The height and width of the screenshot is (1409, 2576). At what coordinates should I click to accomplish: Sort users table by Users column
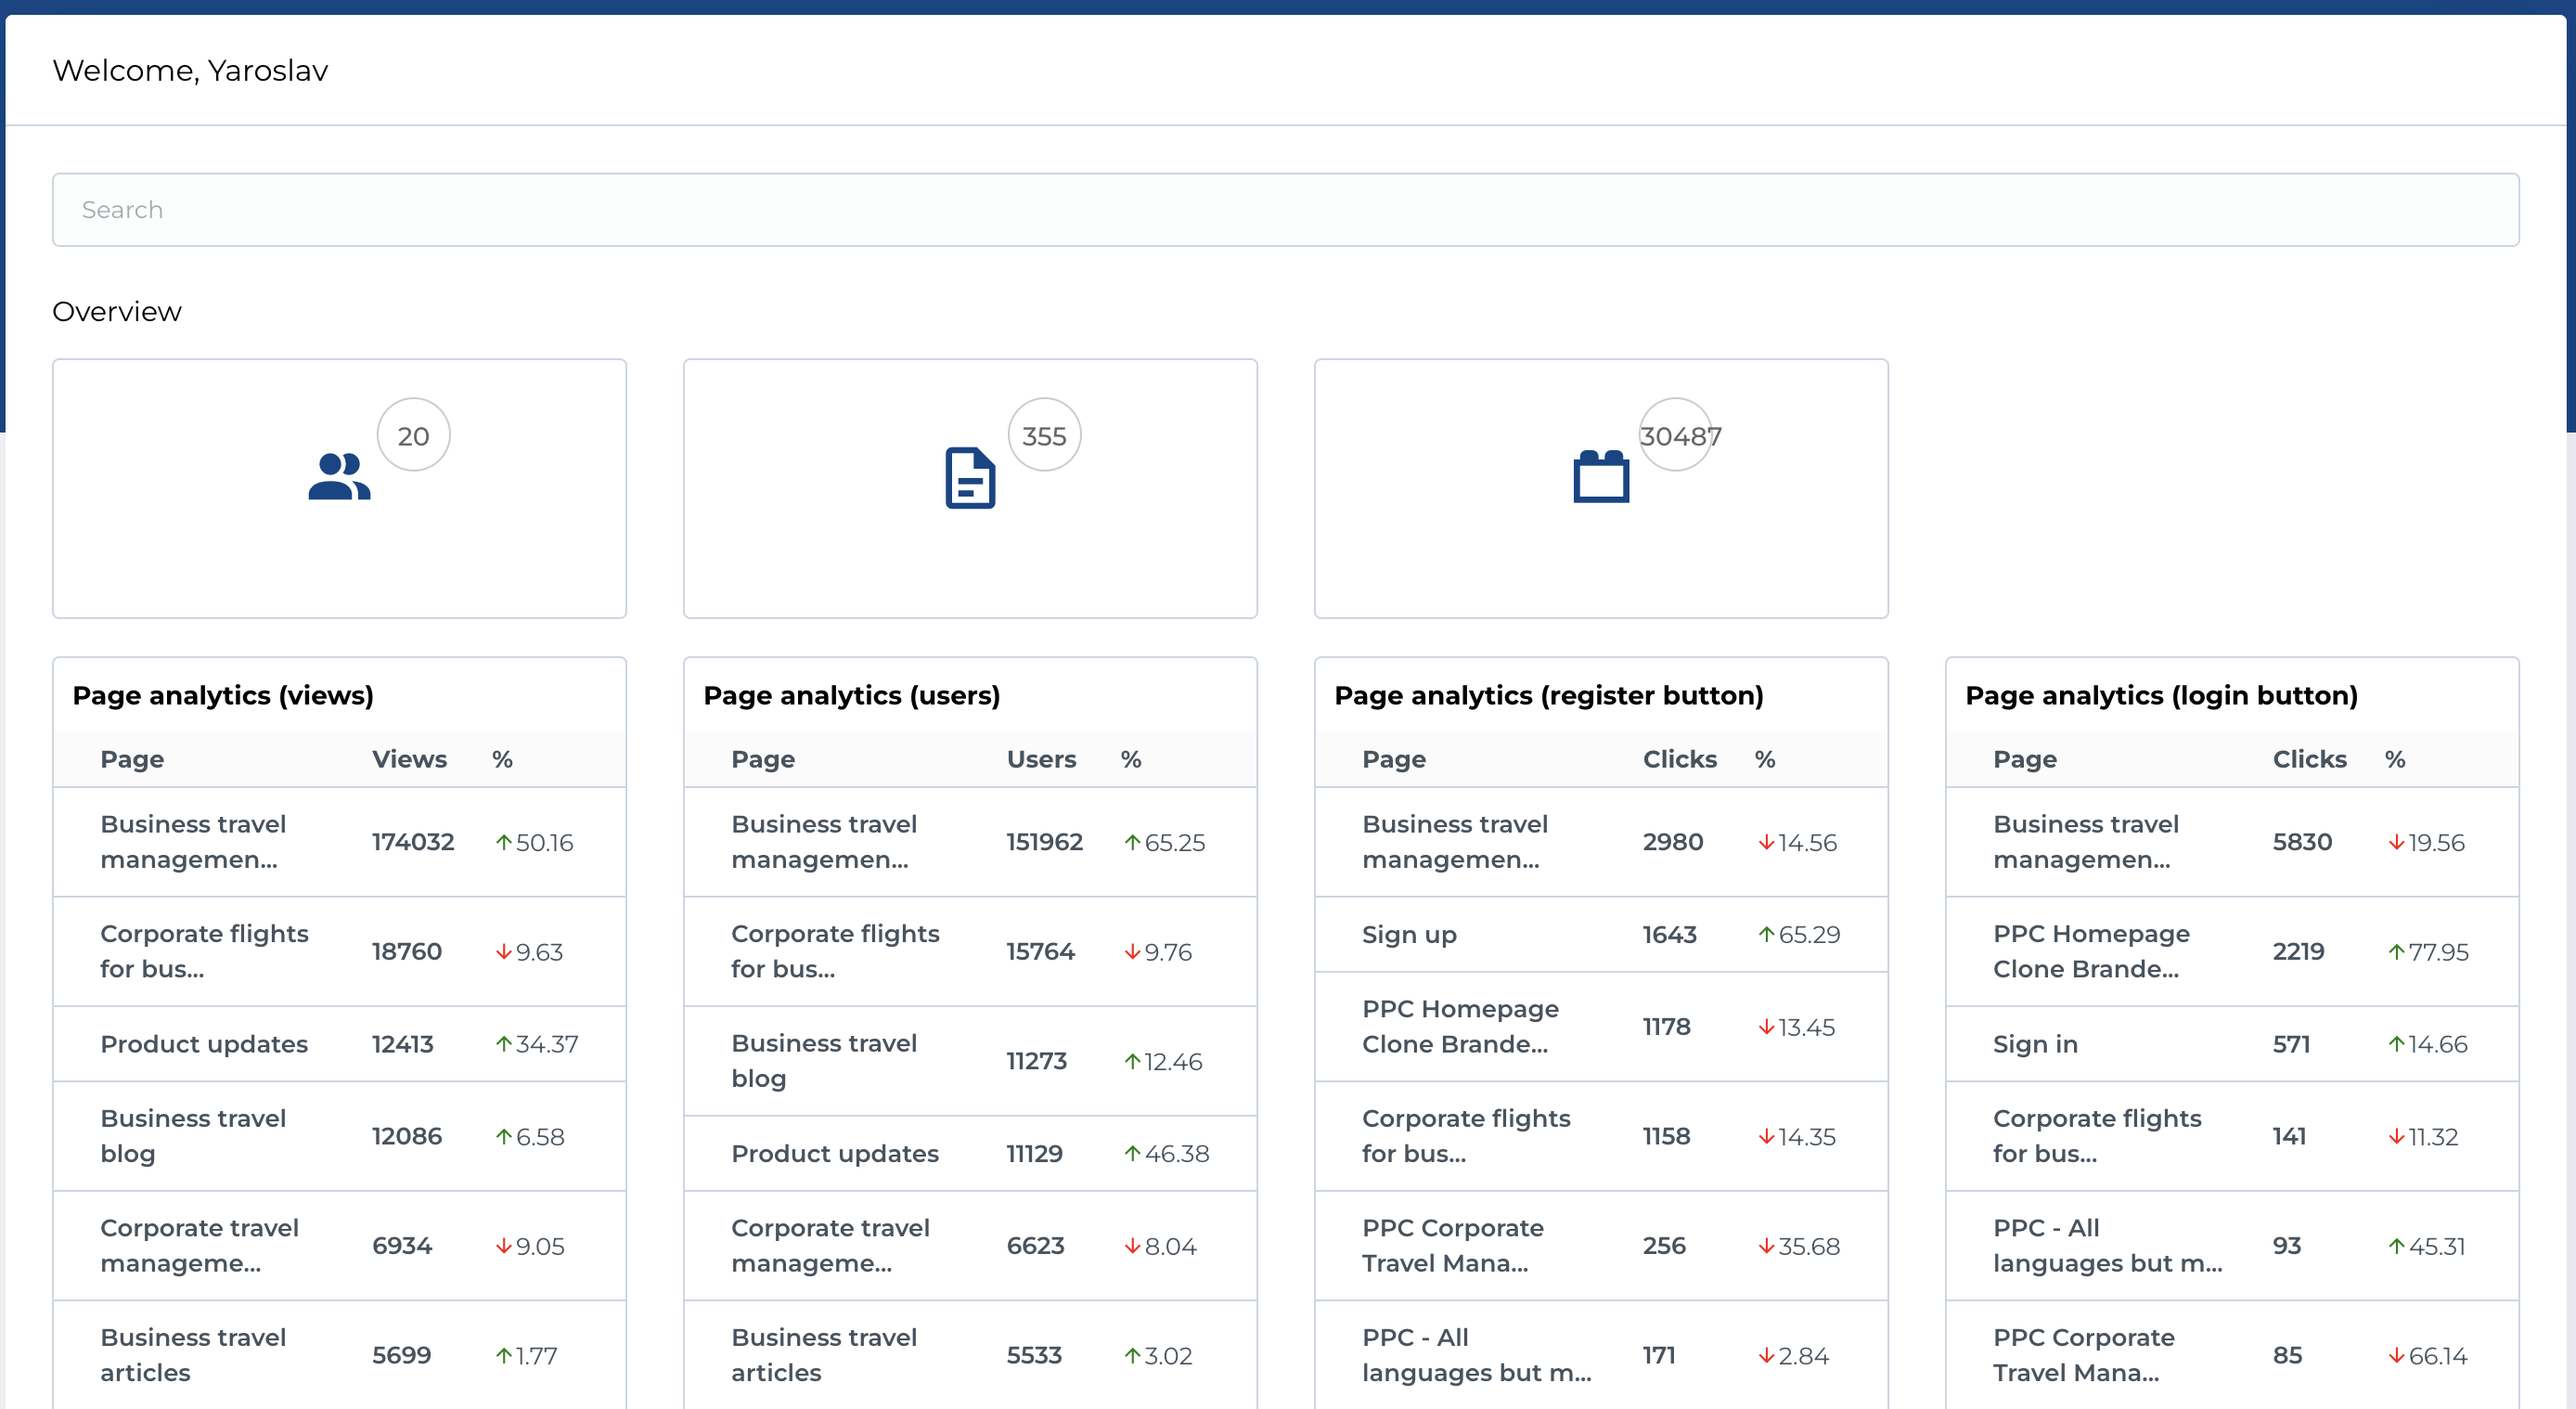tap(1040, 759)
